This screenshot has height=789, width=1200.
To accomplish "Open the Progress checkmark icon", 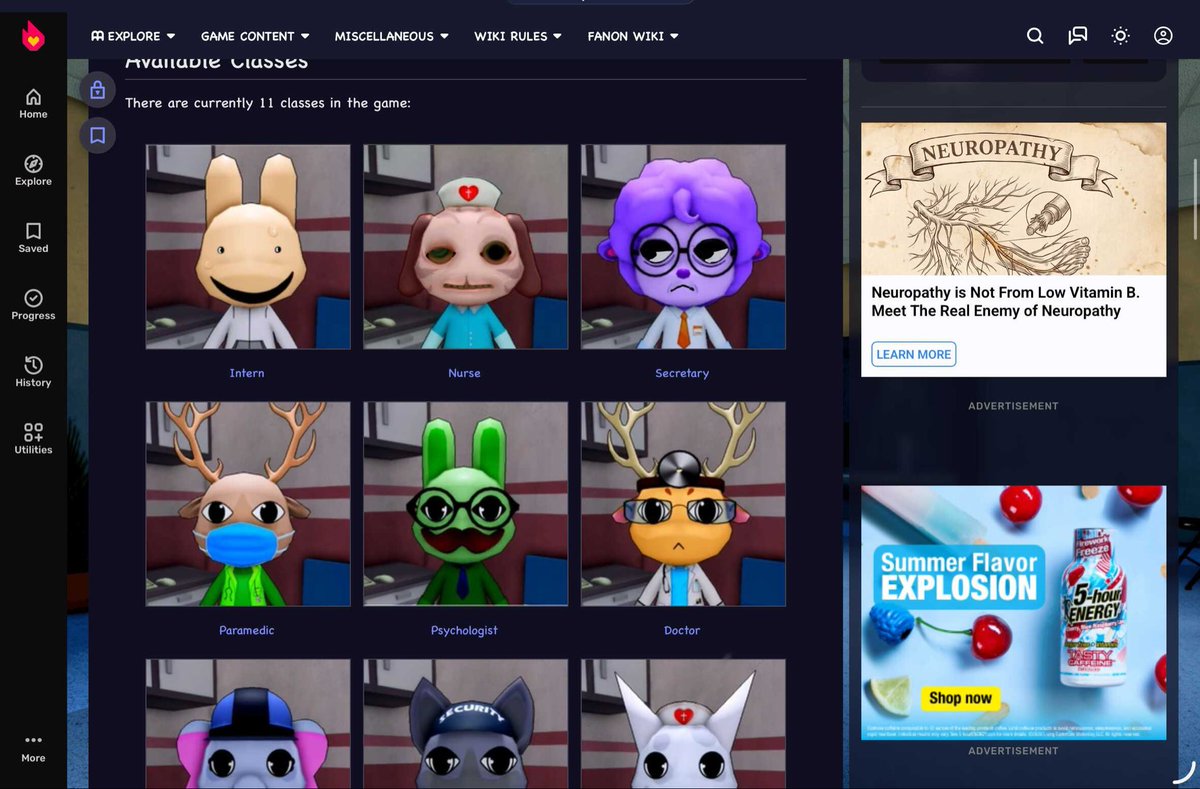I will (x=33, y=304).
